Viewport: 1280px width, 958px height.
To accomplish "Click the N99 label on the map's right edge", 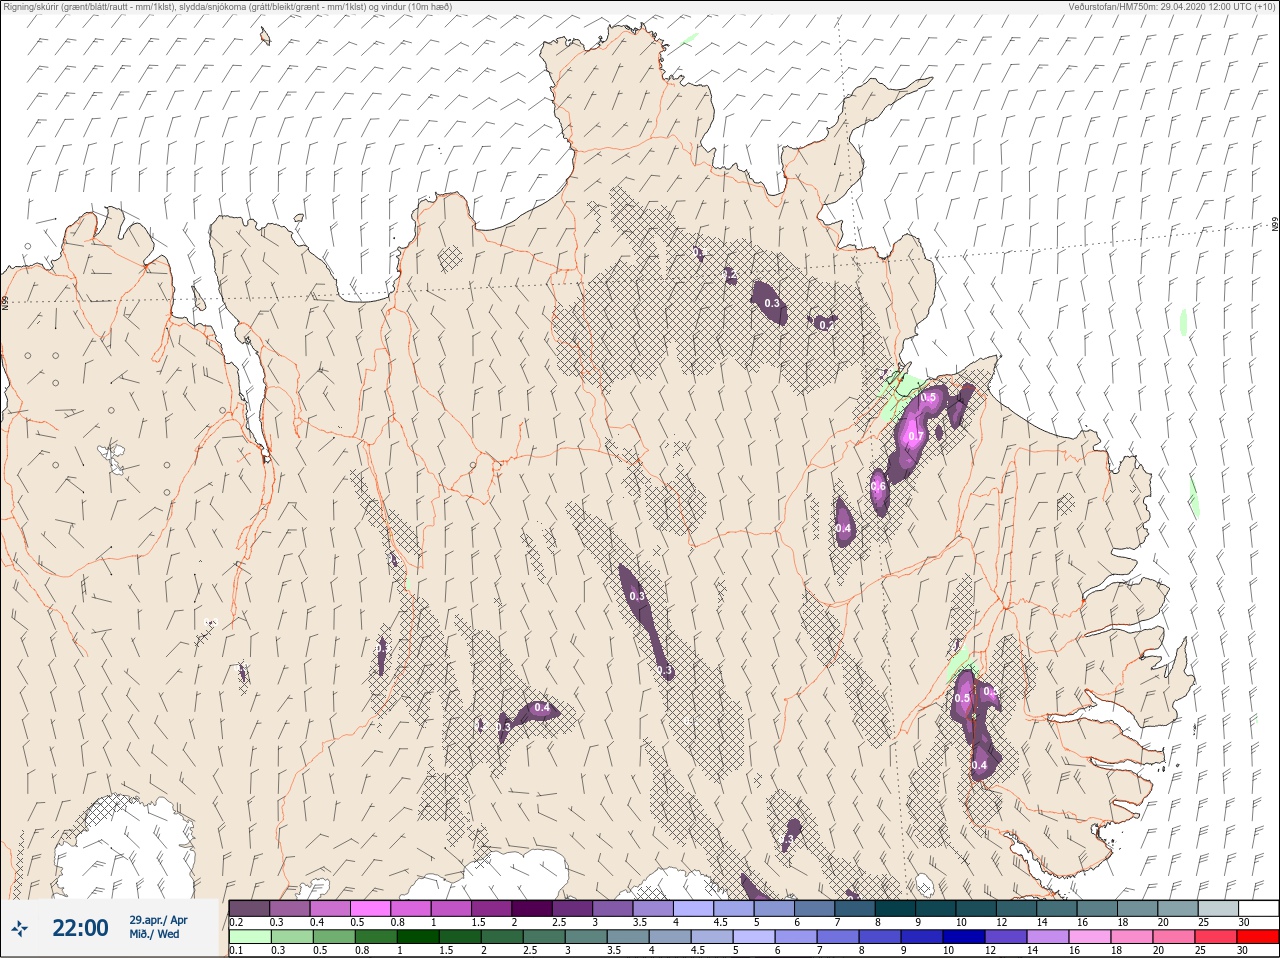I will (x=1275, y=225).
